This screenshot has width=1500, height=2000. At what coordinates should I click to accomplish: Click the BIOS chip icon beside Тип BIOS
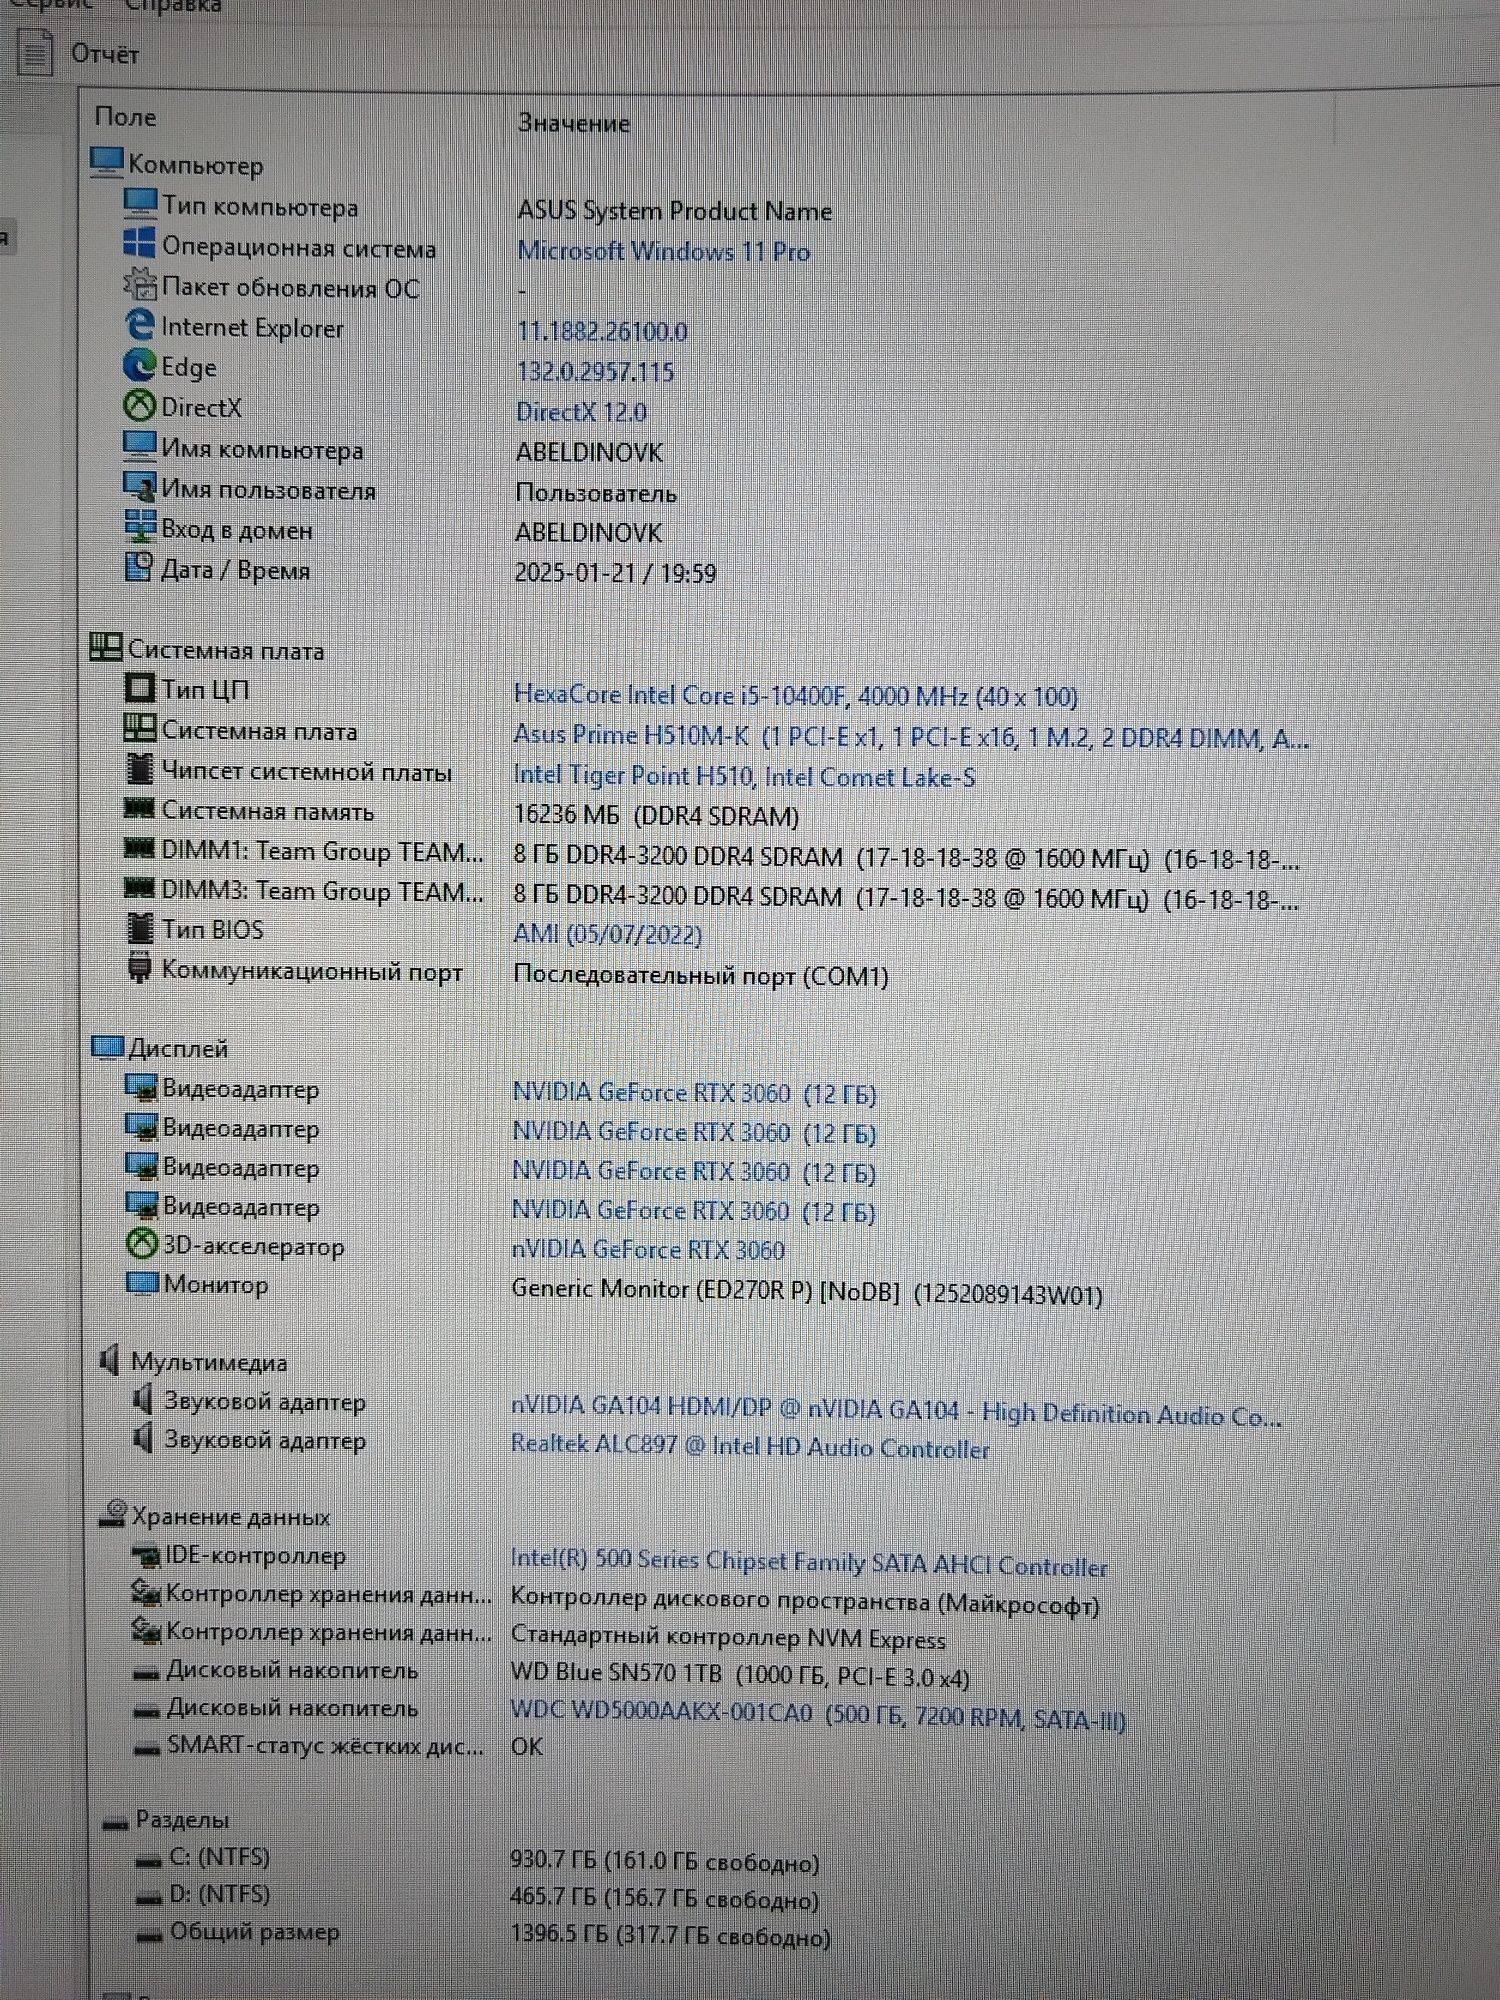coord(140,928)
